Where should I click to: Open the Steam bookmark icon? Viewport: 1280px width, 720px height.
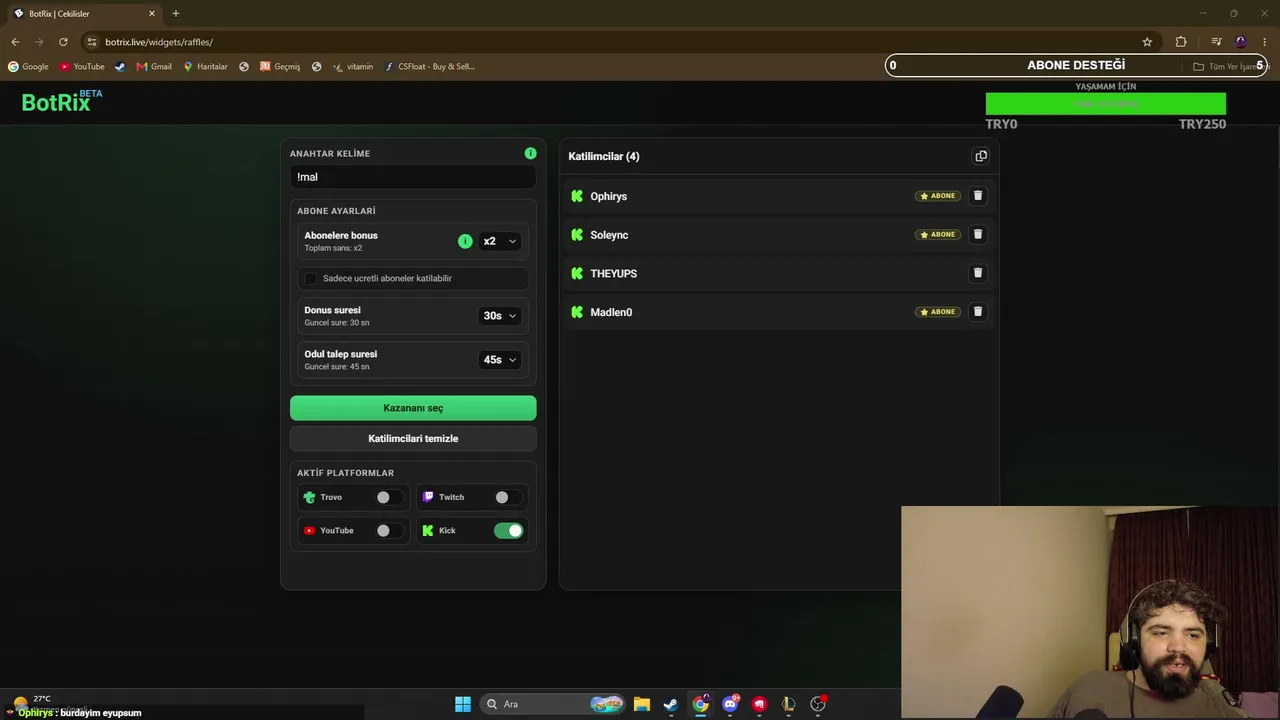(x=120, y=67)
